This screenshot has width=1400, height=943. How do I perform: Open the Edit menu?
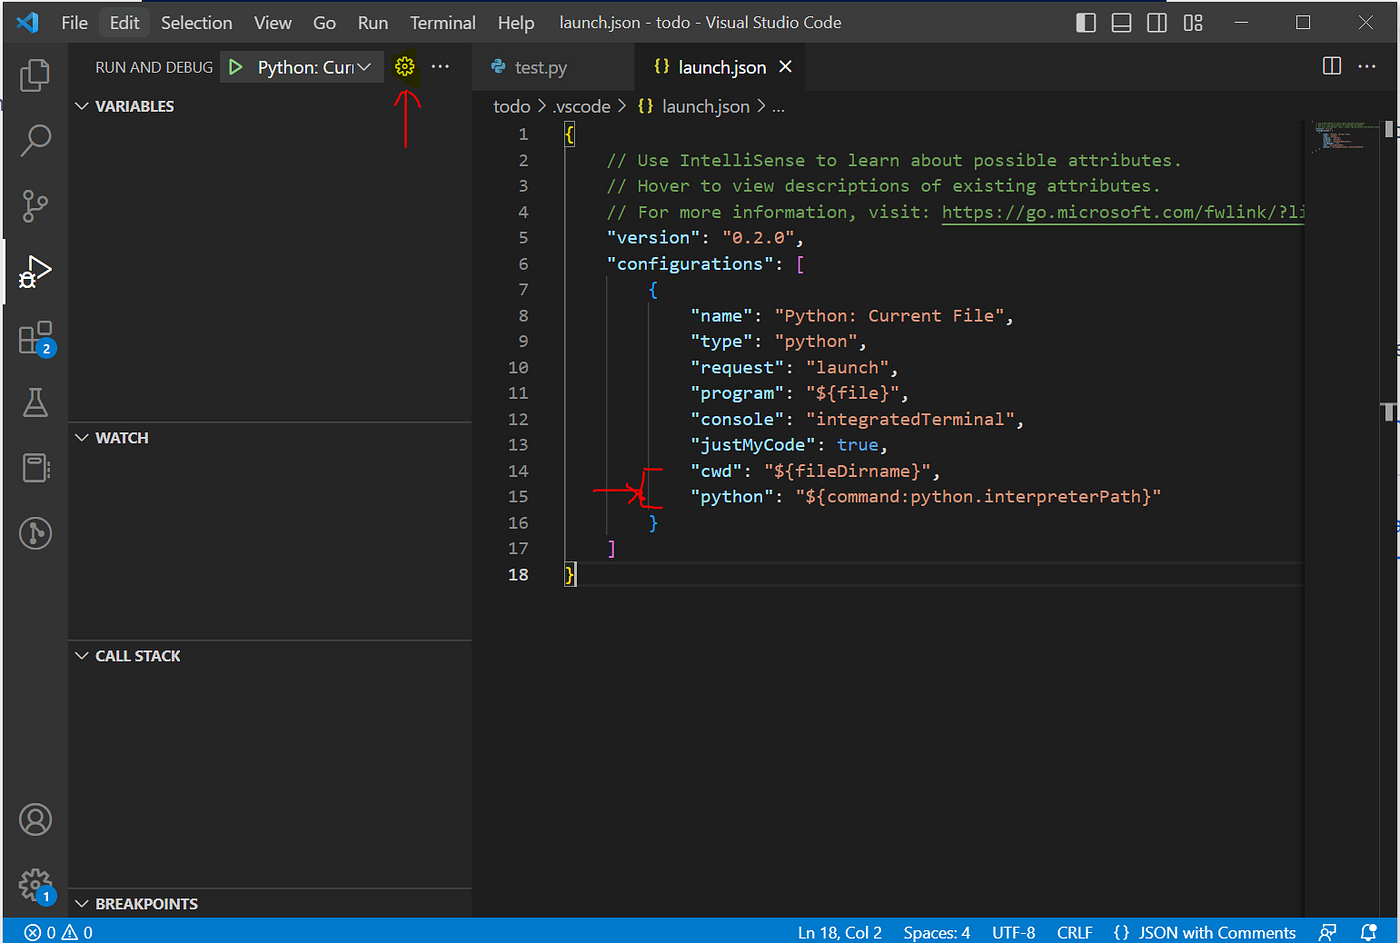point(125,22)
